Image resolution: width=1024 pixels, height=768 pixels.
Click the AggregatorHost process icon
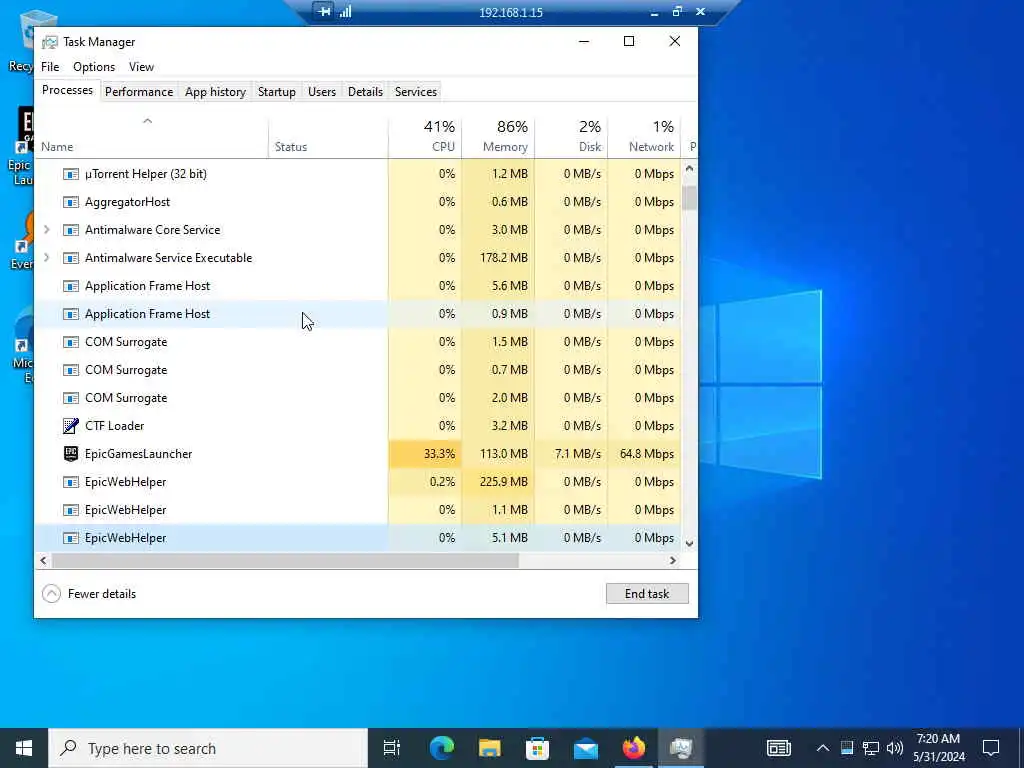71,202
